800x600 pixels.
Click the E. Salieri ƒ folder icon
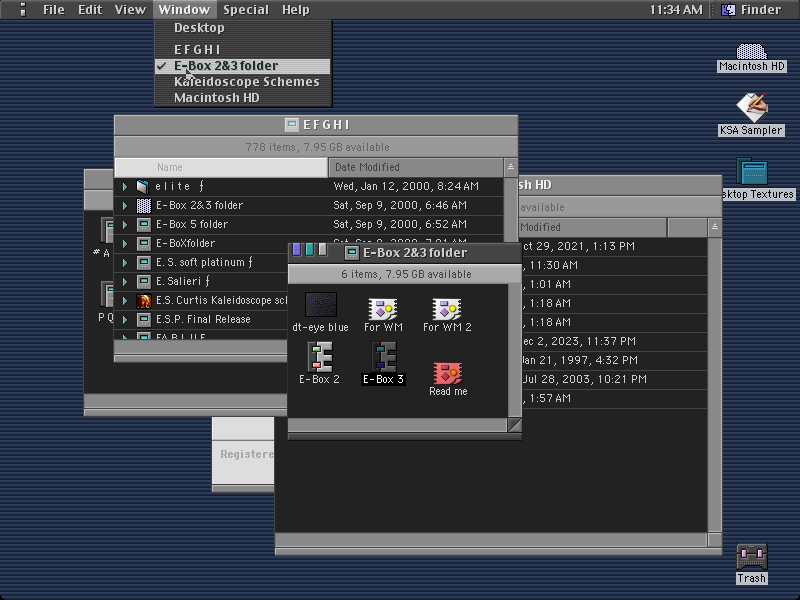(x=143, y=282)
